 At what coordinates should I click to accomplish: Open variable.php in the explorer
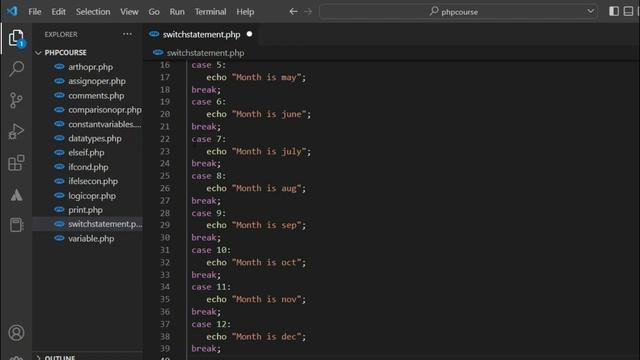pos(91,238)
